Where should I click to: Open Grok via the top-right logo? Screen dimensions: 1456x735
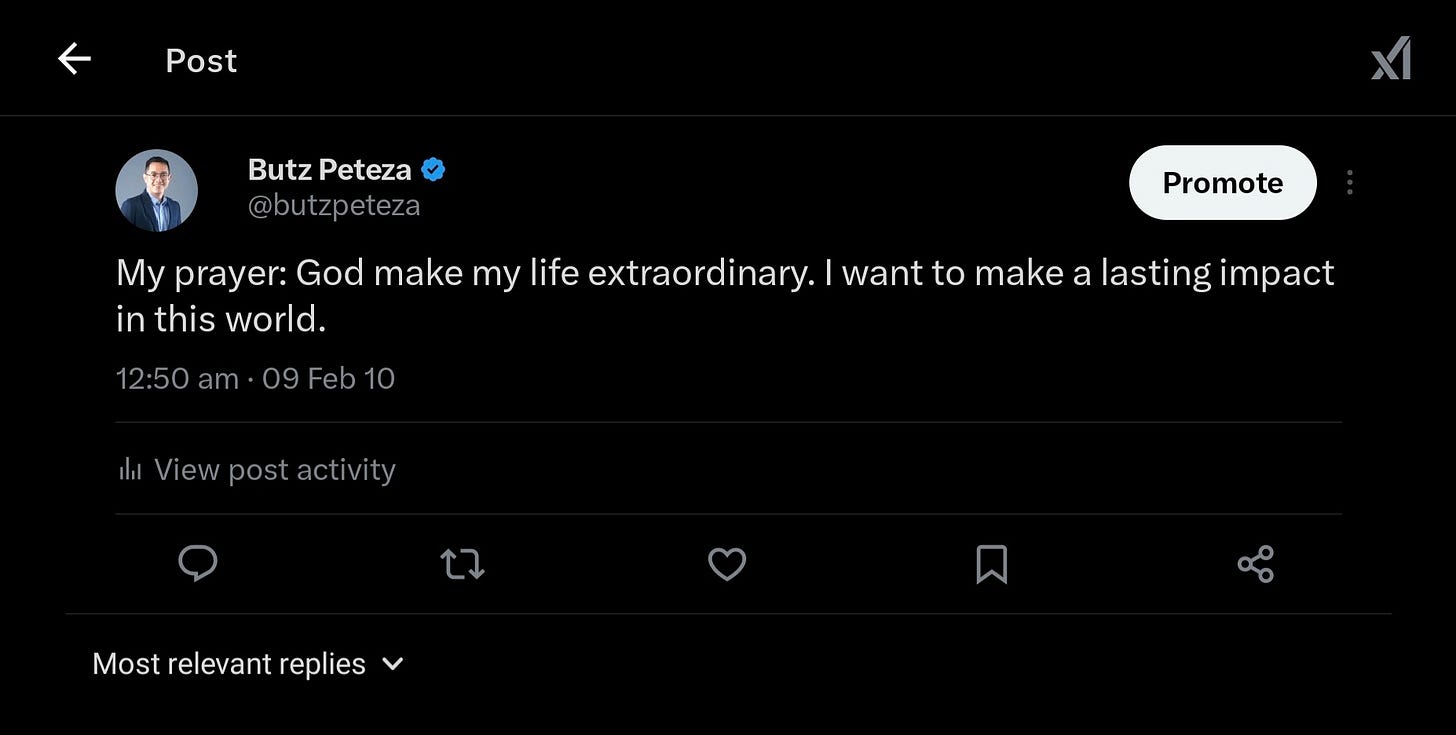click(x=1391, y=59)
